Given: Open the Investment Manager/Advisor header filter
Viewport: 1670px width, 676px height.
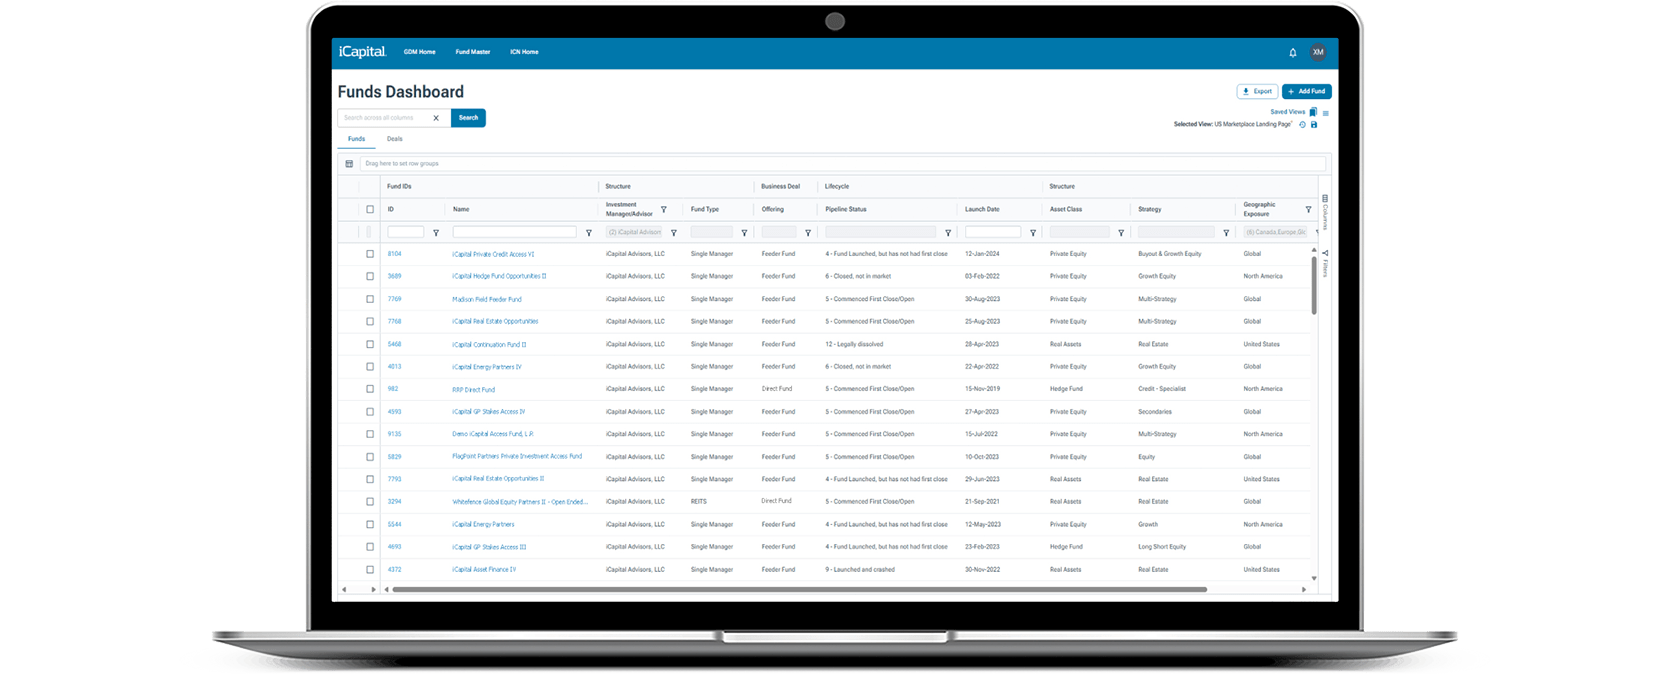Looking at the screenshot, I should [x=663, y=210].
